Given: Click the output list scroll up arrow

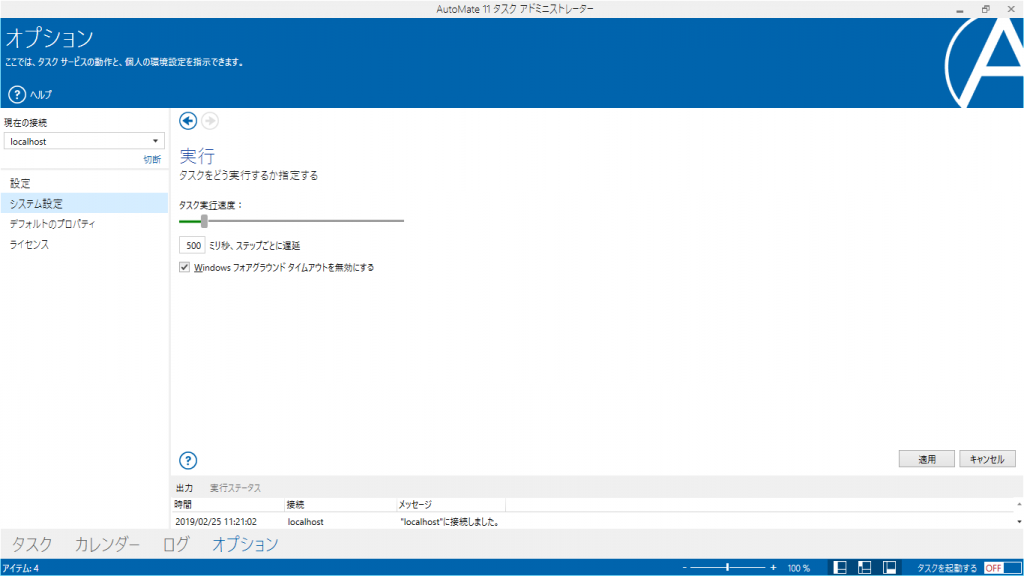Looking at the screenshot, I should 1019,505.
